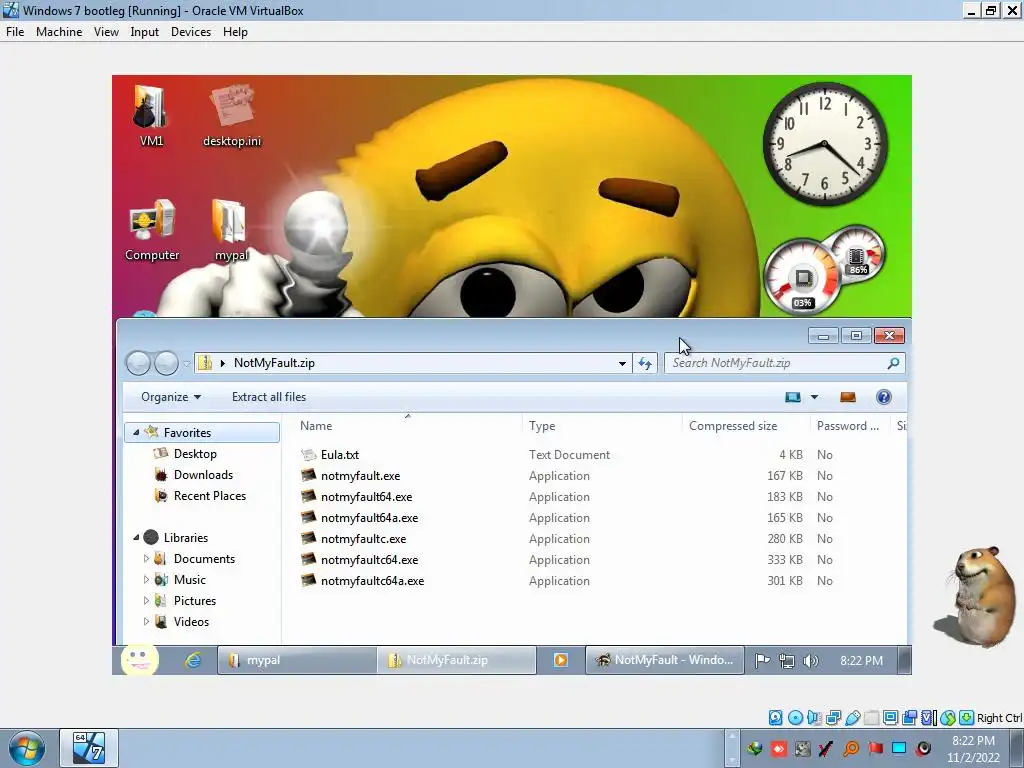Click the search magnifier icon

[893, 363]
